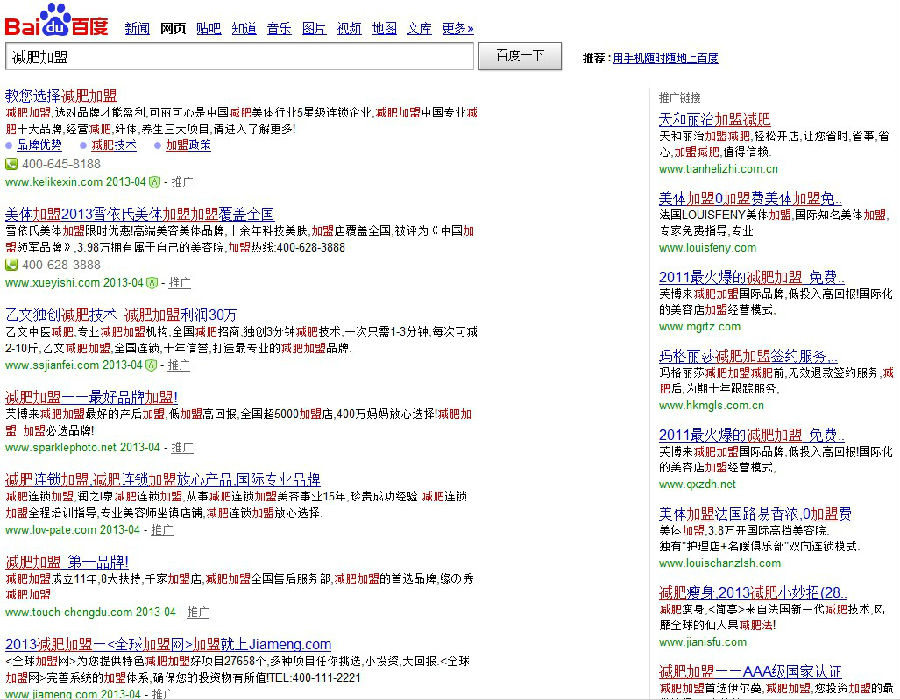This screenshot has height=700, width=900.
Task: Open the 新闻 (News) tab
Action: point(137,28)
